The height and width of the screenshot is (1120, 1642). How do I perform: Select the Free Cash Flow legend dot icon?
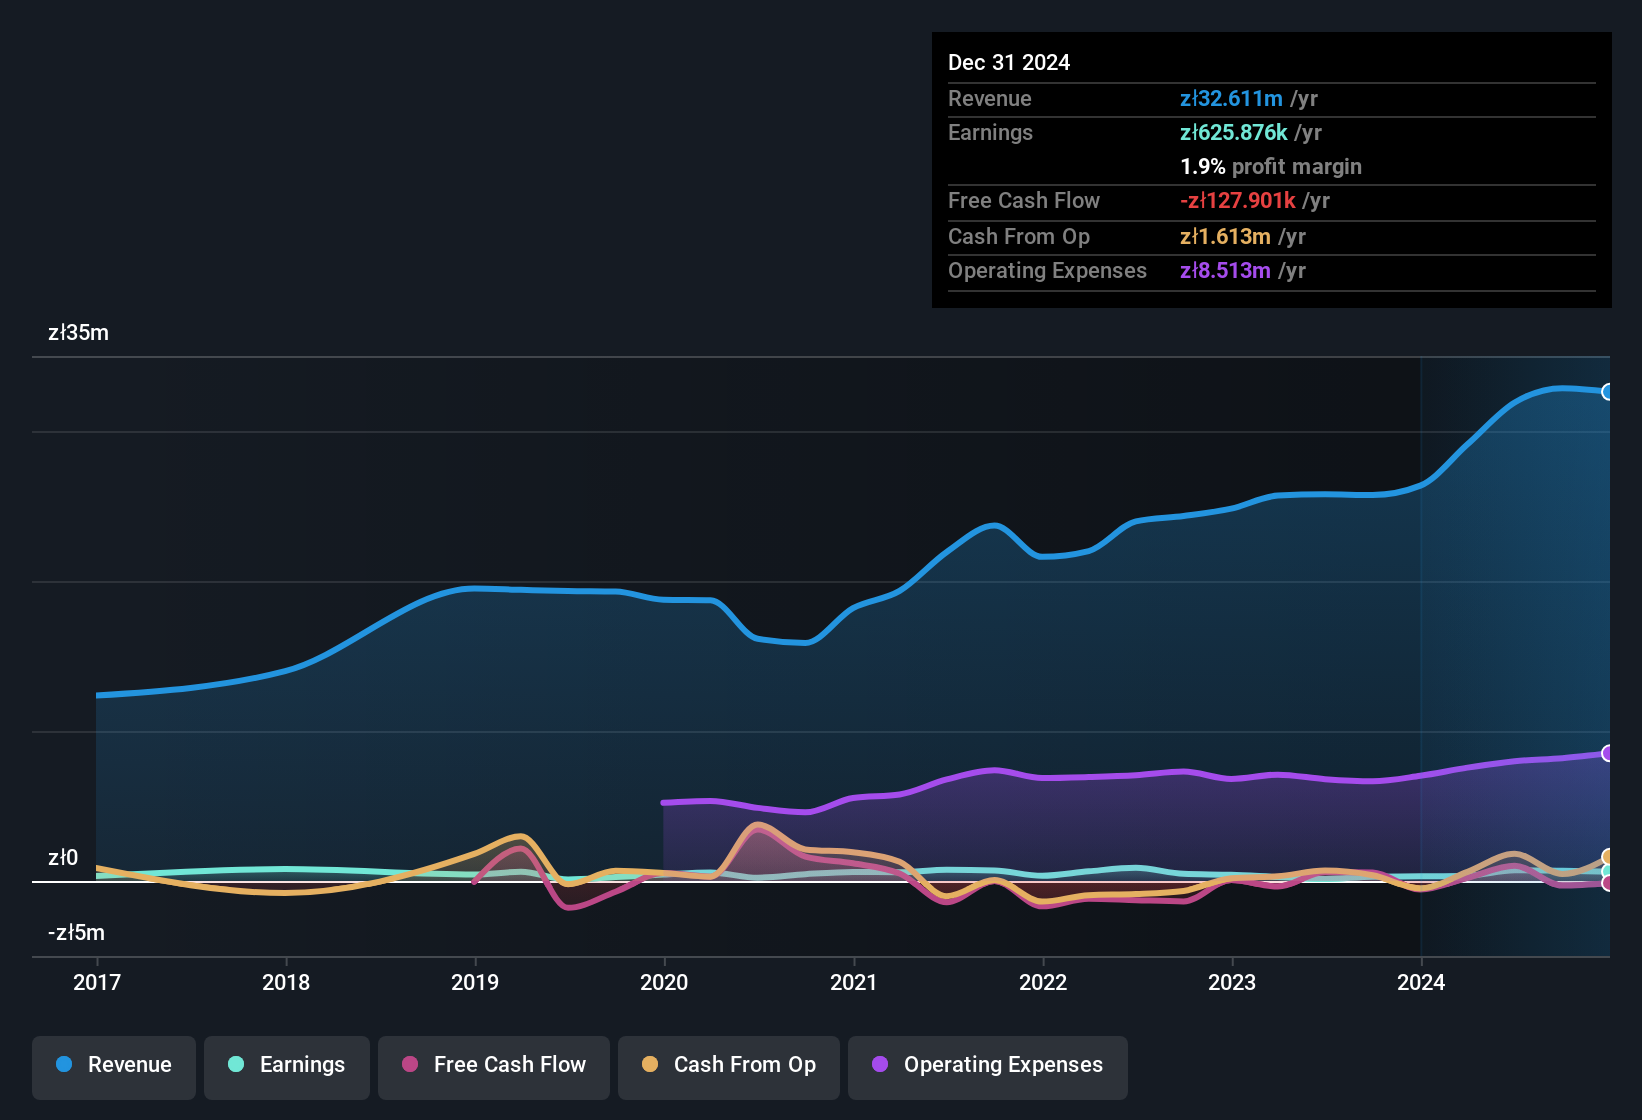pyautogui.click(x=409, y=1065)
